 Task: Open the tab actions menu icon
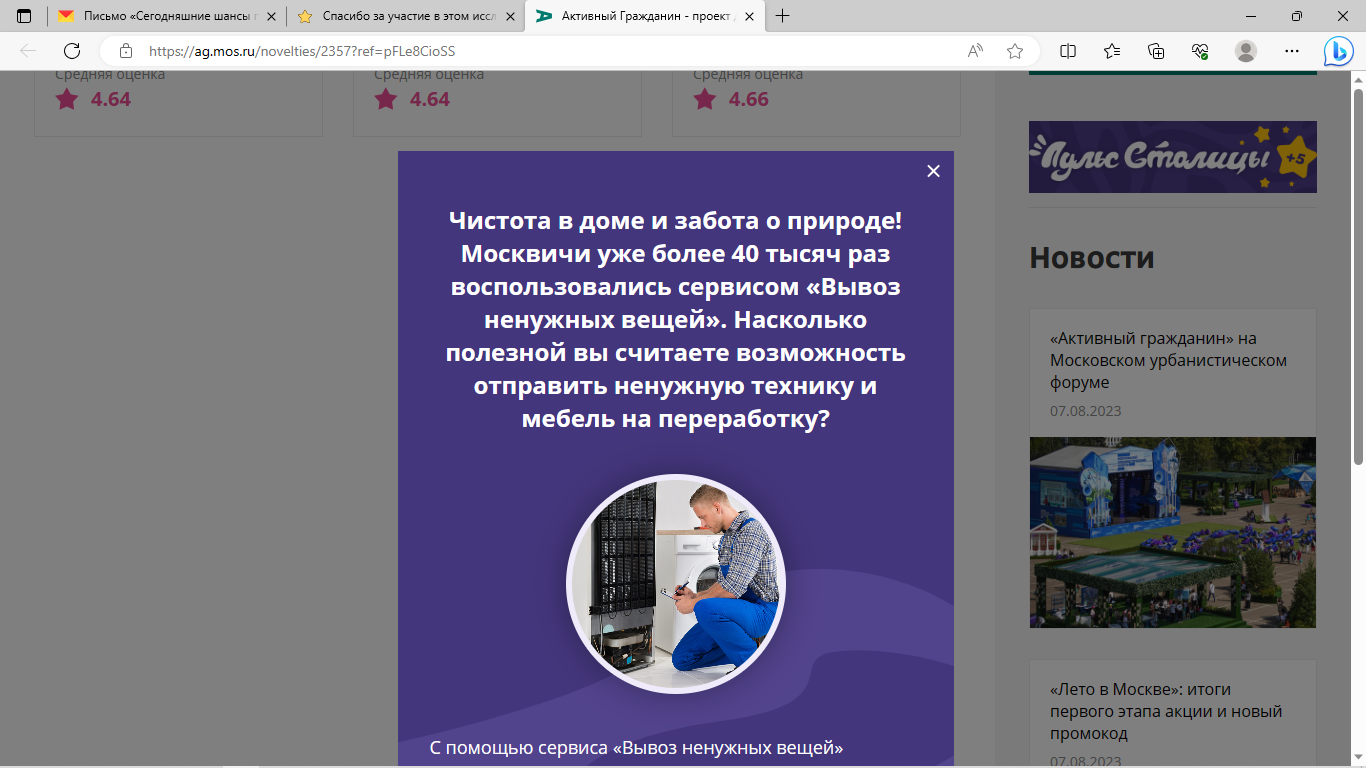[24, 16]
